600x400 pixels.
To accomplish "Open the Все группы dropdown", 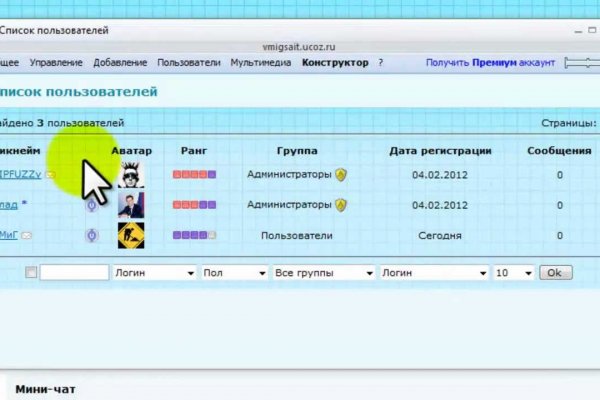I will coord(323,273).
